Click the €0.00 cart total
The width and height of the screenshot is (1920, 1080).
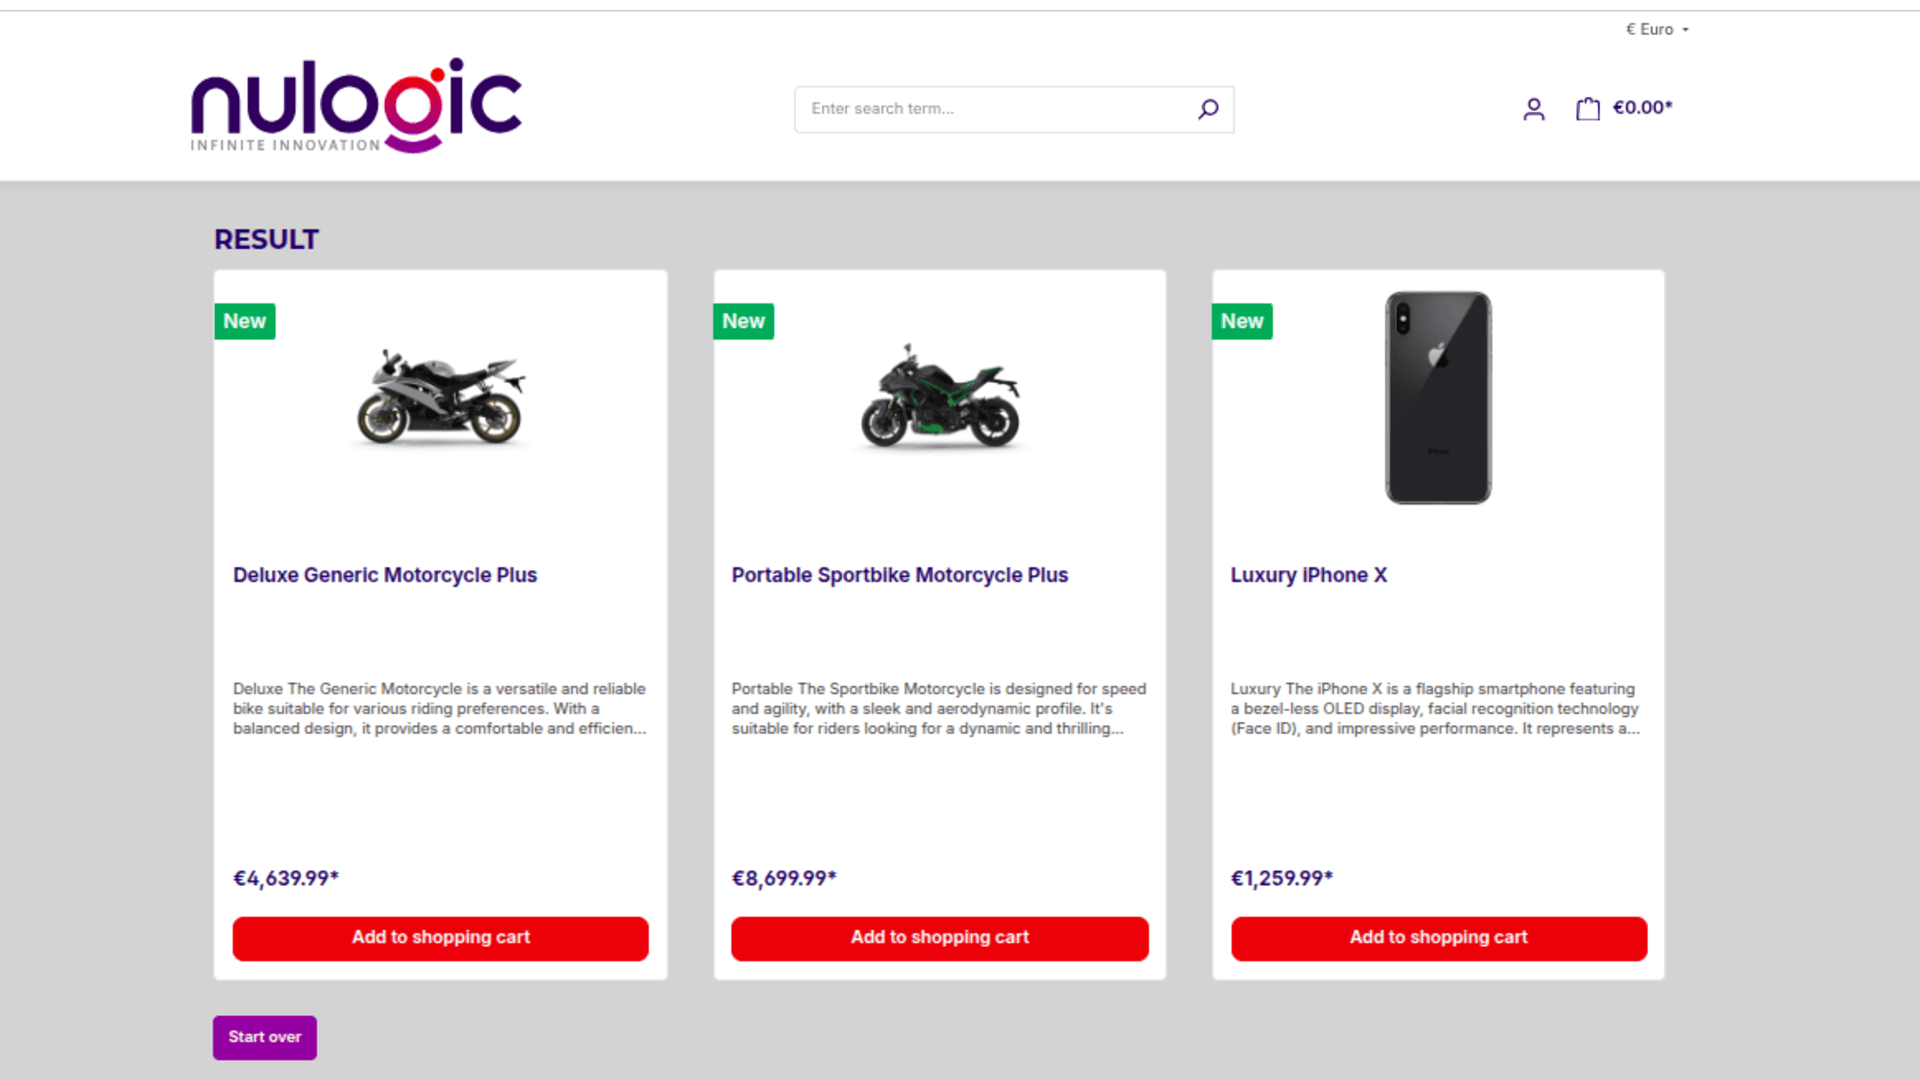(1642, 108)
